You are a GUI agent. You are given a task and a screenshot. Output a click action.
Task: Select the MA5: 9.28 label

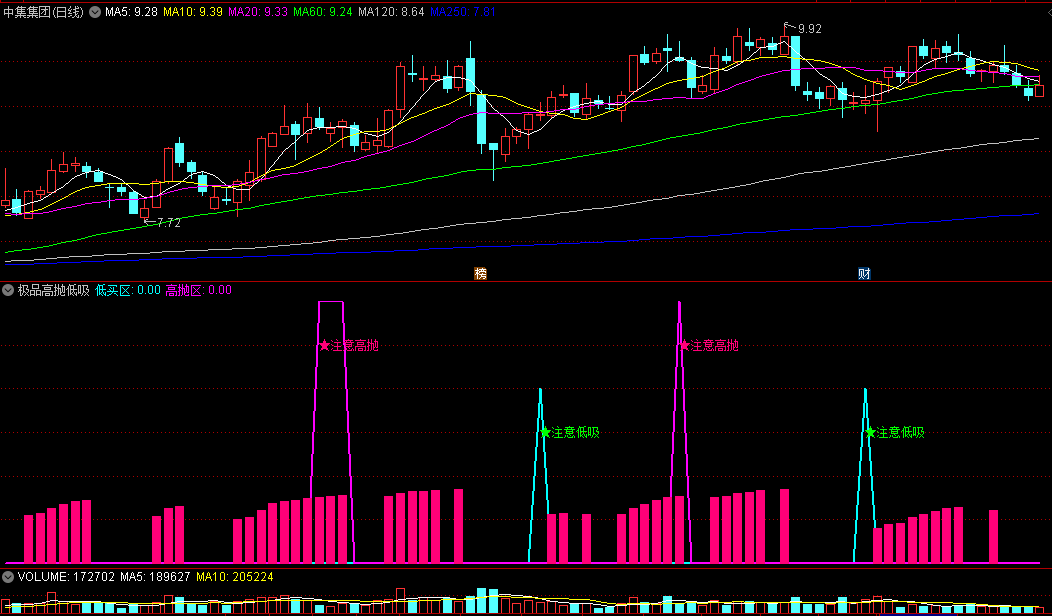pos(132,12)
